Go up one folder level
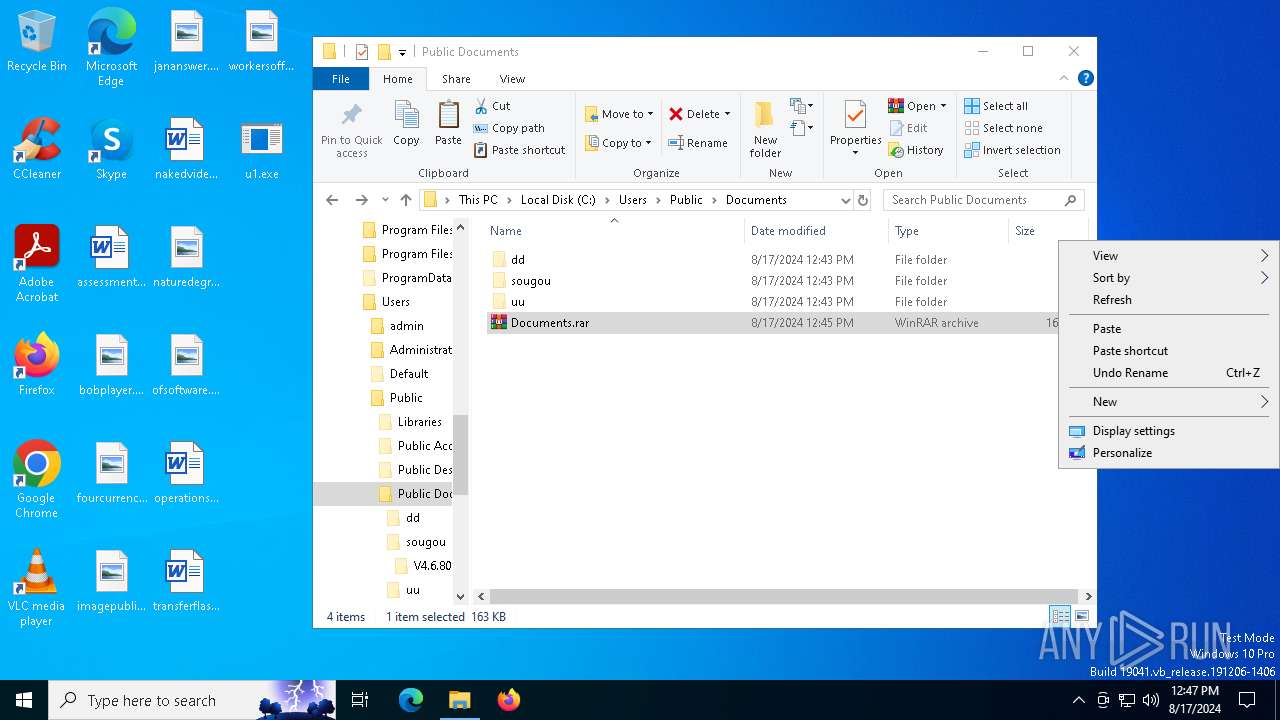1280x720 pixels. (x=406, y=200)
